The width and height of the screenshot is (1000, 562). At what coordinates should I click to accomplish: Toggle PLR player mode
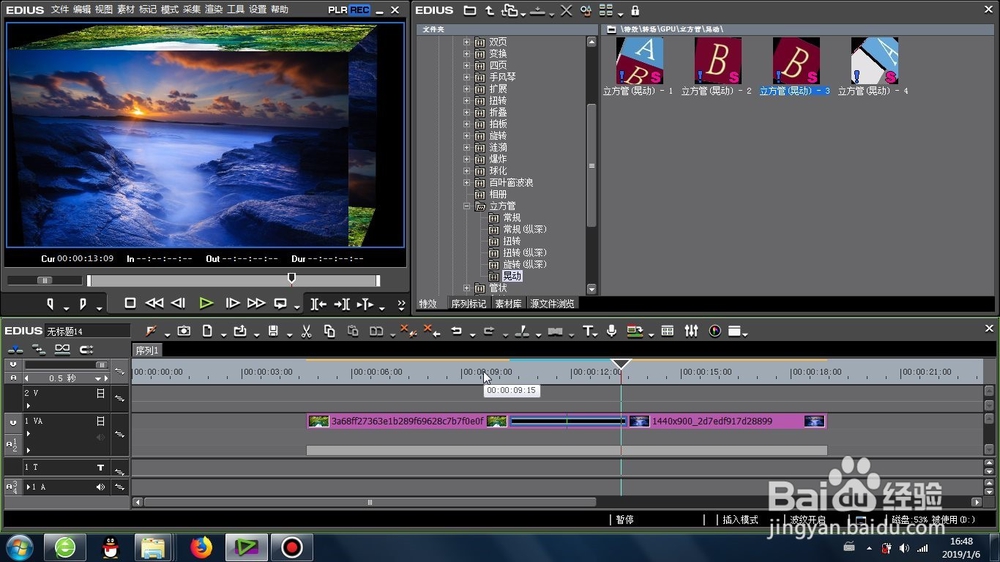(337, 10)
